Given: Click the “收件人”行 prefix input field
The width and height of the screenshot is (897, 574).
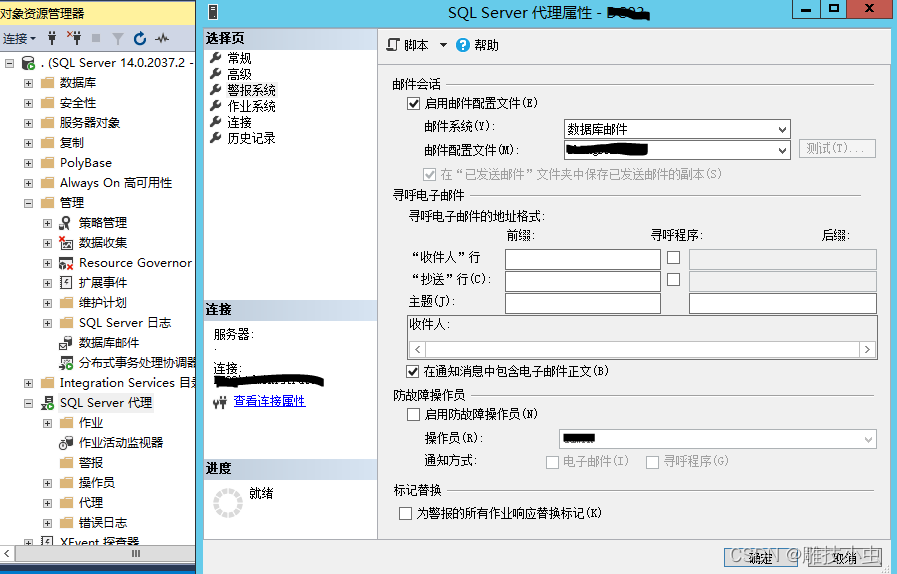Looking at the screenshot, I should [582, 259].
